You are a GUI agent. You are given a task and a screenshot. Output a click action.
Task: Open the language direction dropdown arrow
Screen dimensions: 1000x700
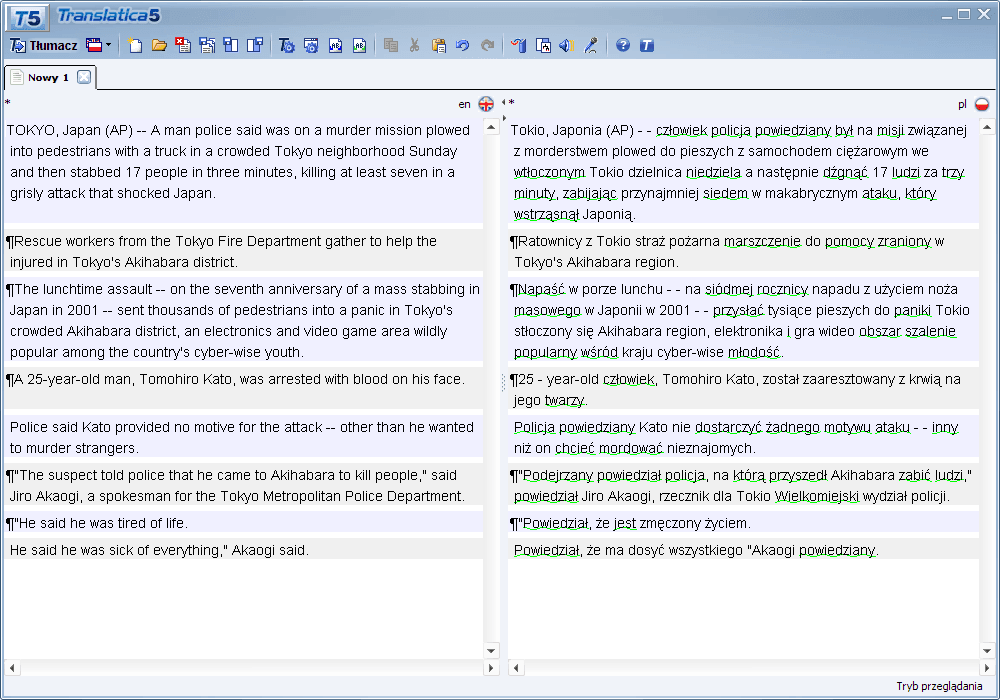pyautogui.click(x=108, y=46)
